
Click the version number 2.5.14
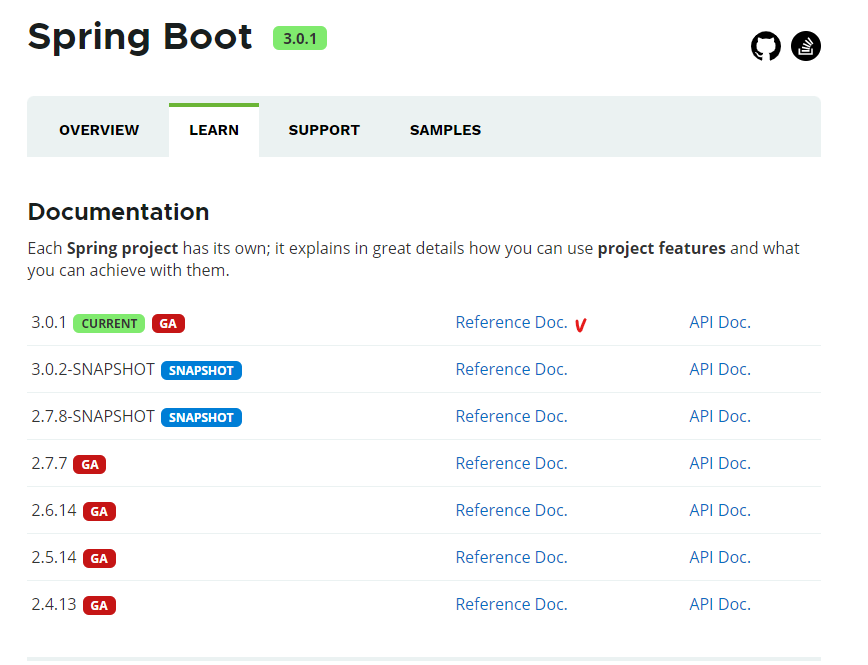[54, 558]
